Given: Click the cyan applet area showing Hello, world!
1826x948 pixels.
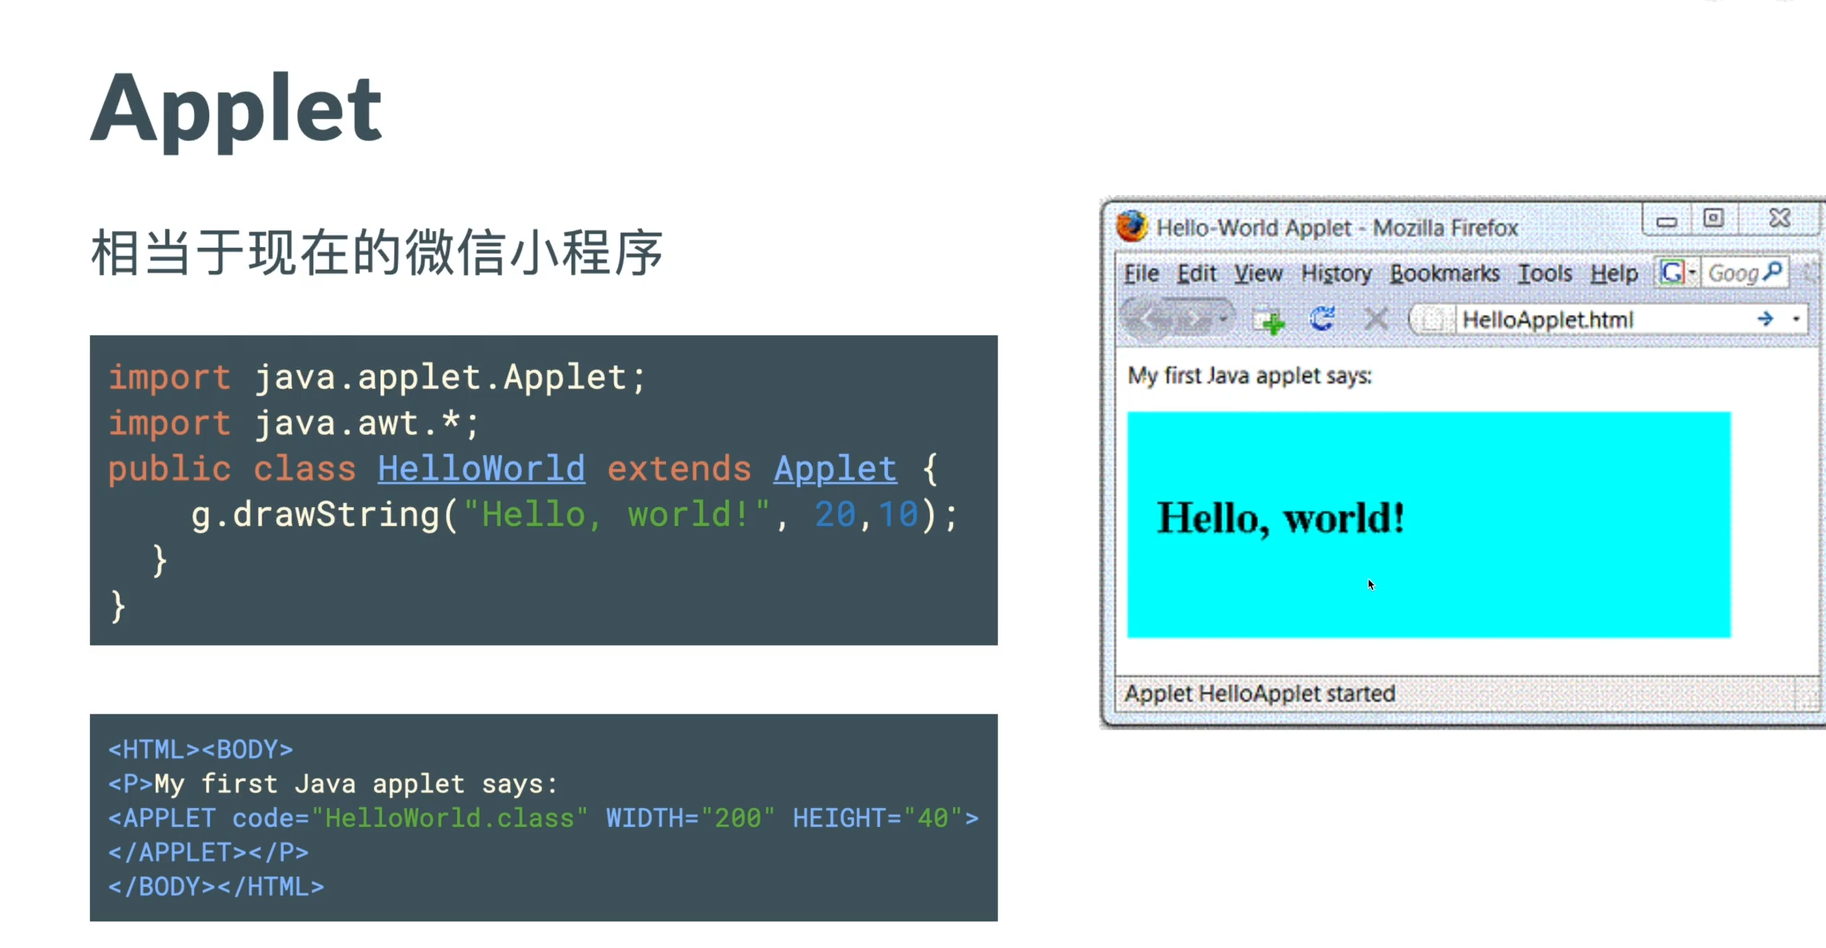Looking at the screenshot, I should pos(1429,524).
